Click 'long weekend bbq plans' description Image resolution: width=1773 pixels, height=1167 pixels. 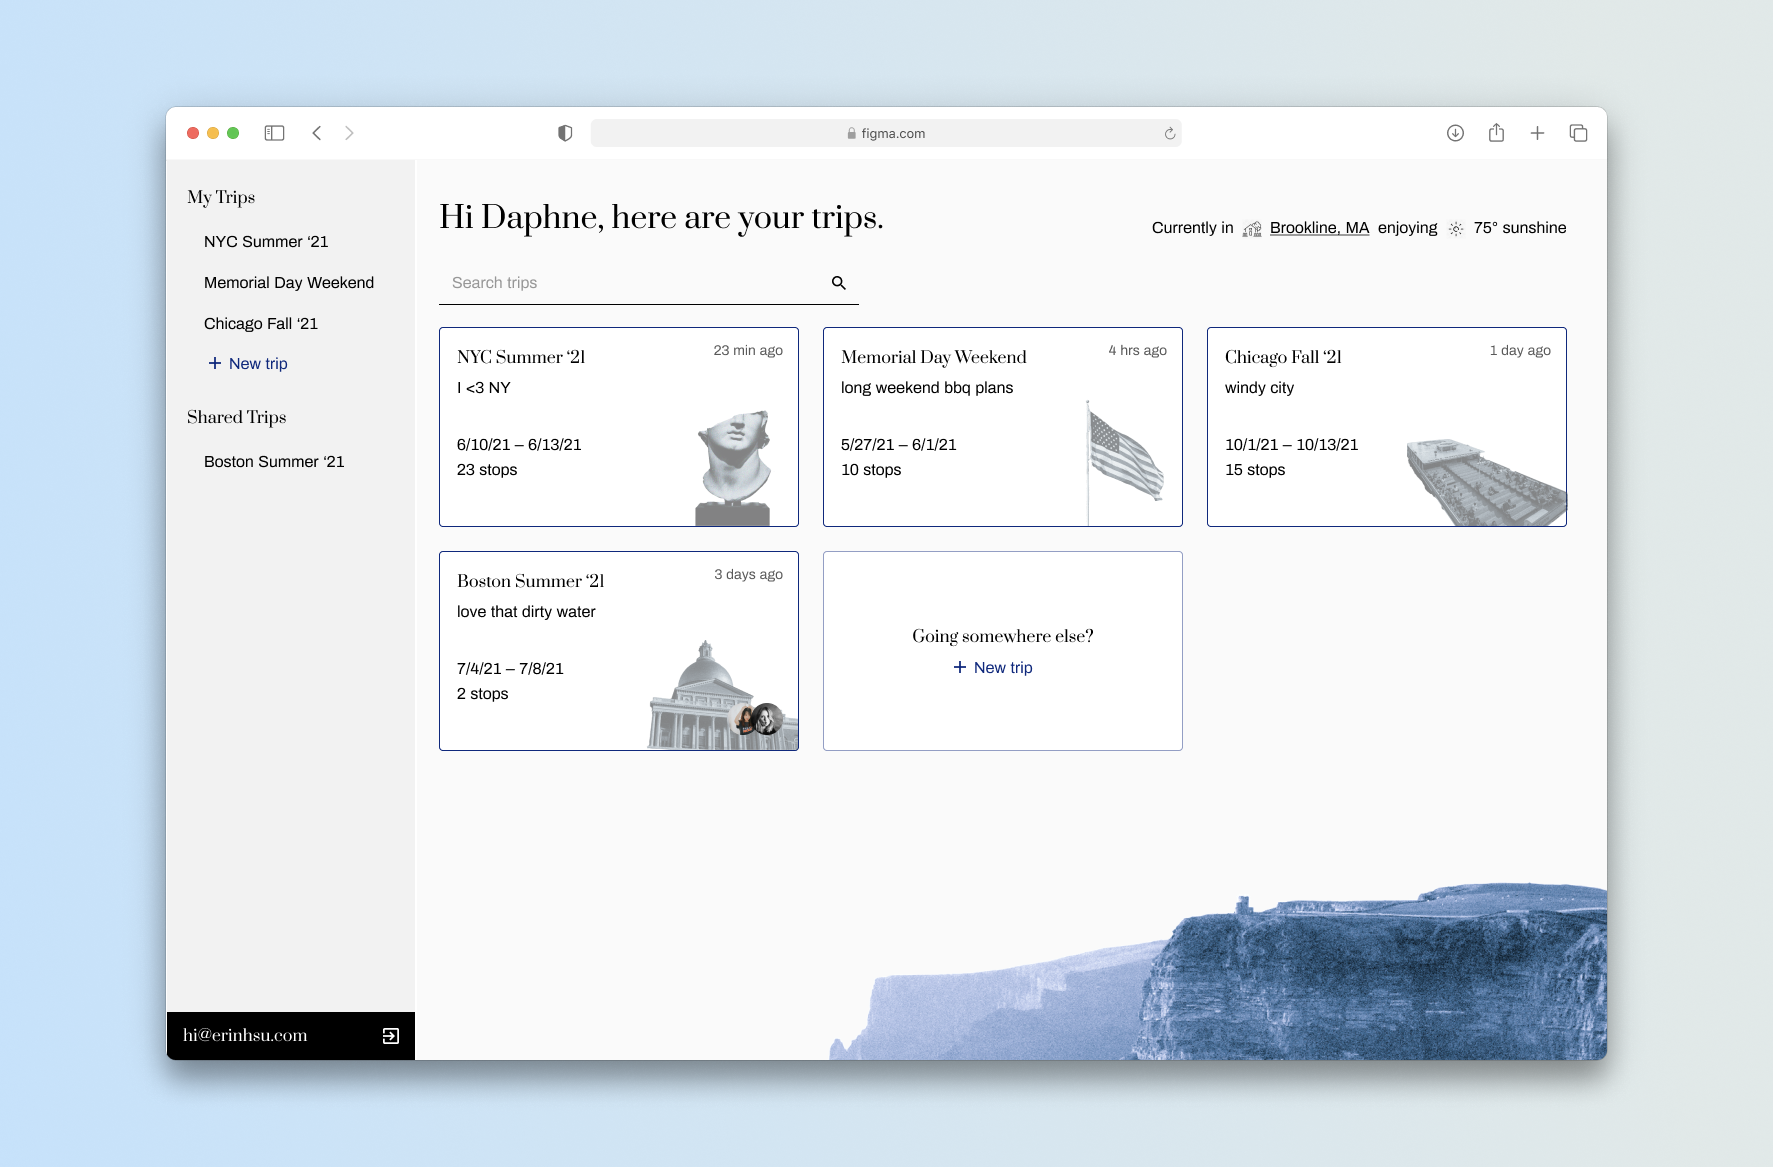927,388
